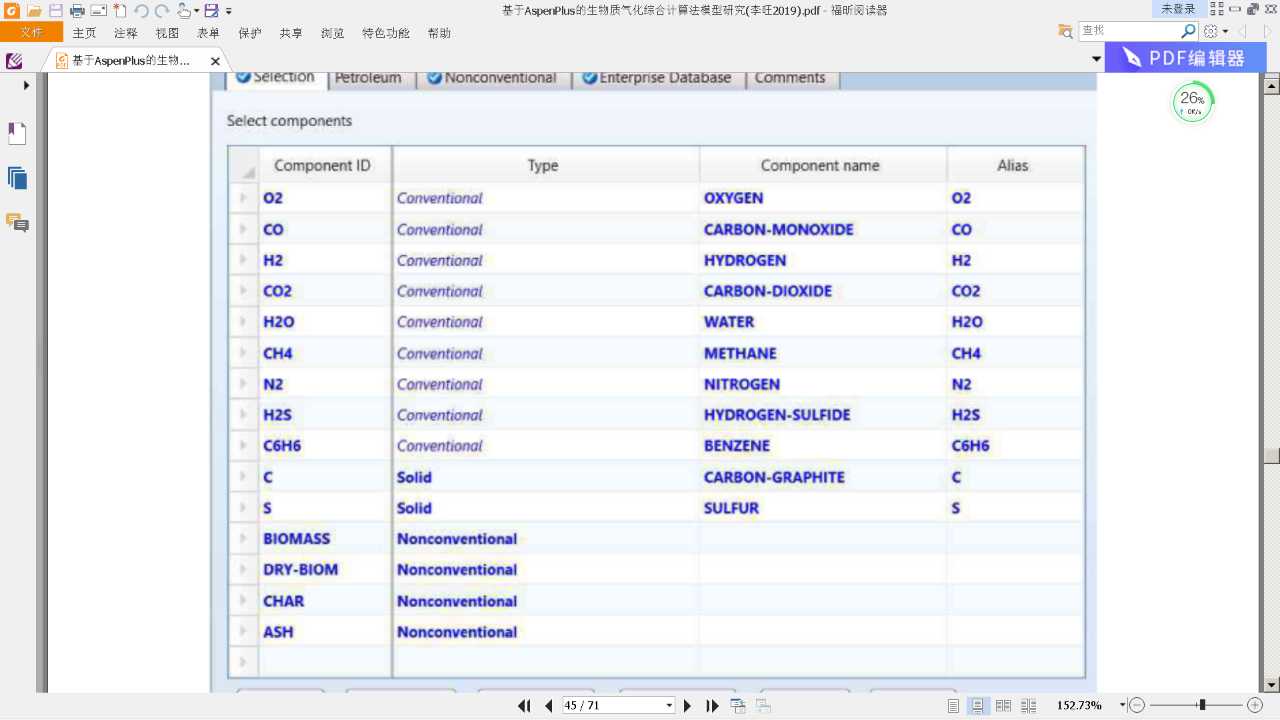This screenshot has width=1280, height=720.
Task: Expand the row arrow for C6H6
Action: pyautogui.click(x=243, y=446)
